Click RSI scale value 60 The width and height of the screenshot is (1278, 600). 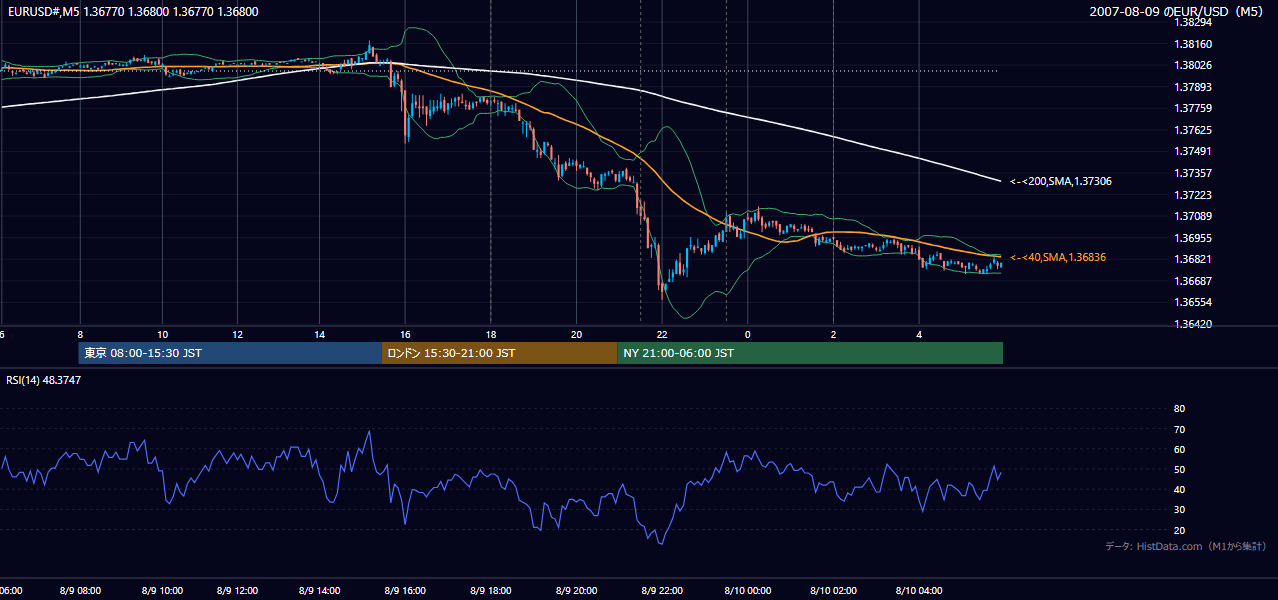[x=1179, y=449]
